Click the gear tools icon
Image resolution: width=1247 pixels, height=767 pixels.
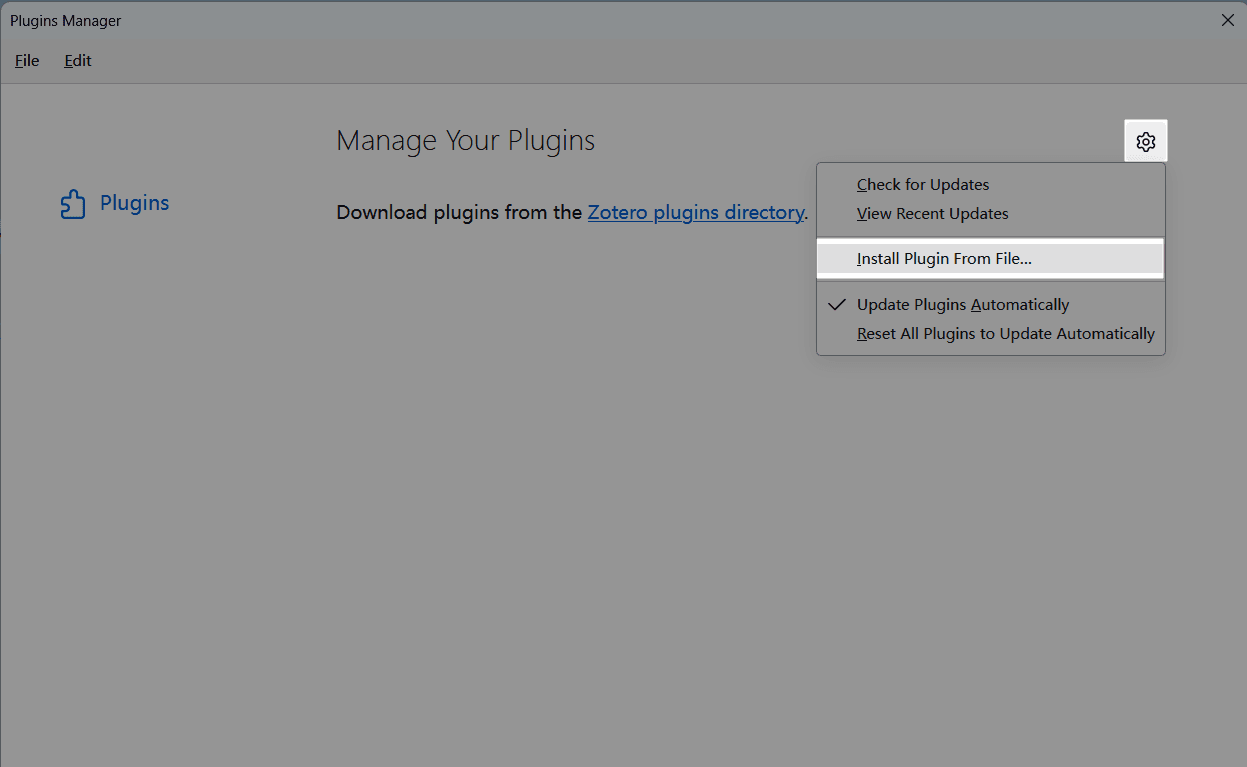[x=1146, y=142]
